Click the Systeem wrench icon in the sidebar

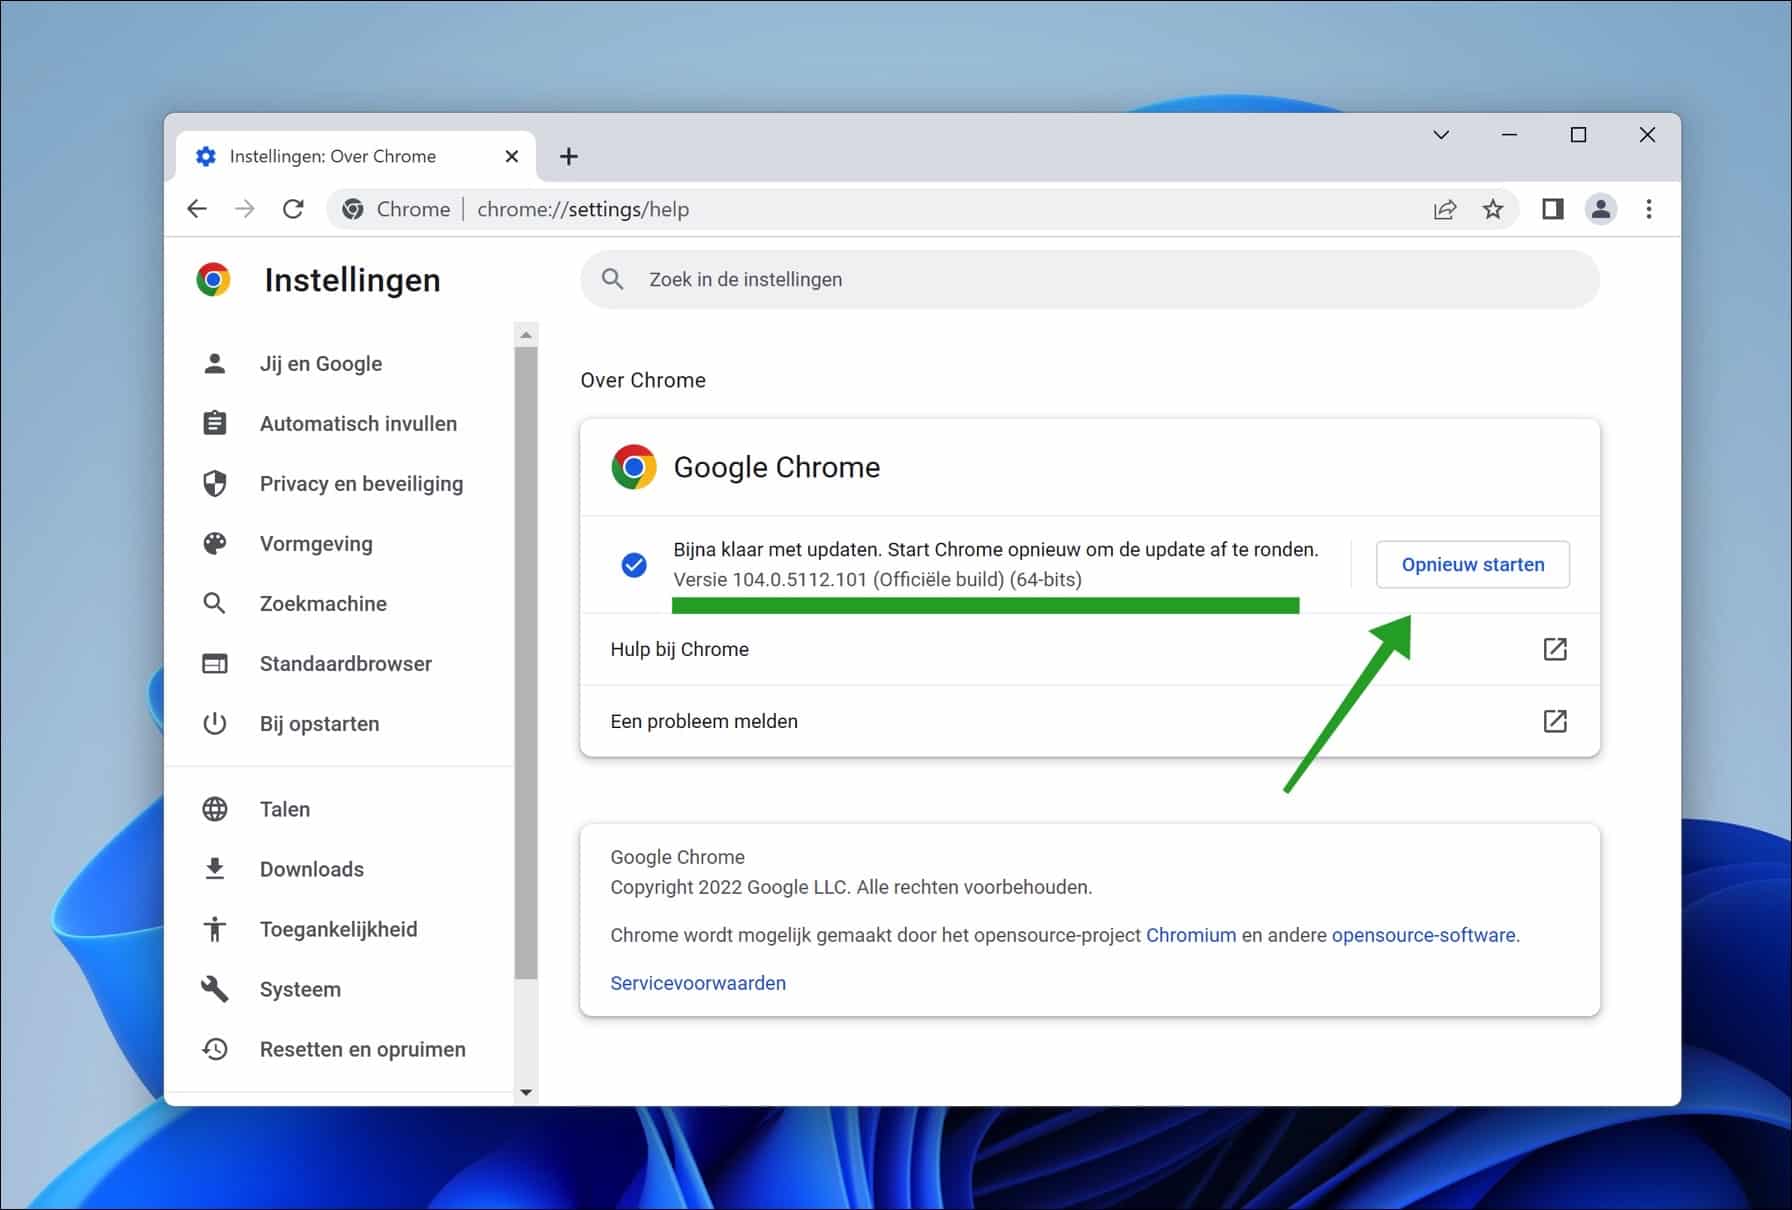(x=216, y=988)
